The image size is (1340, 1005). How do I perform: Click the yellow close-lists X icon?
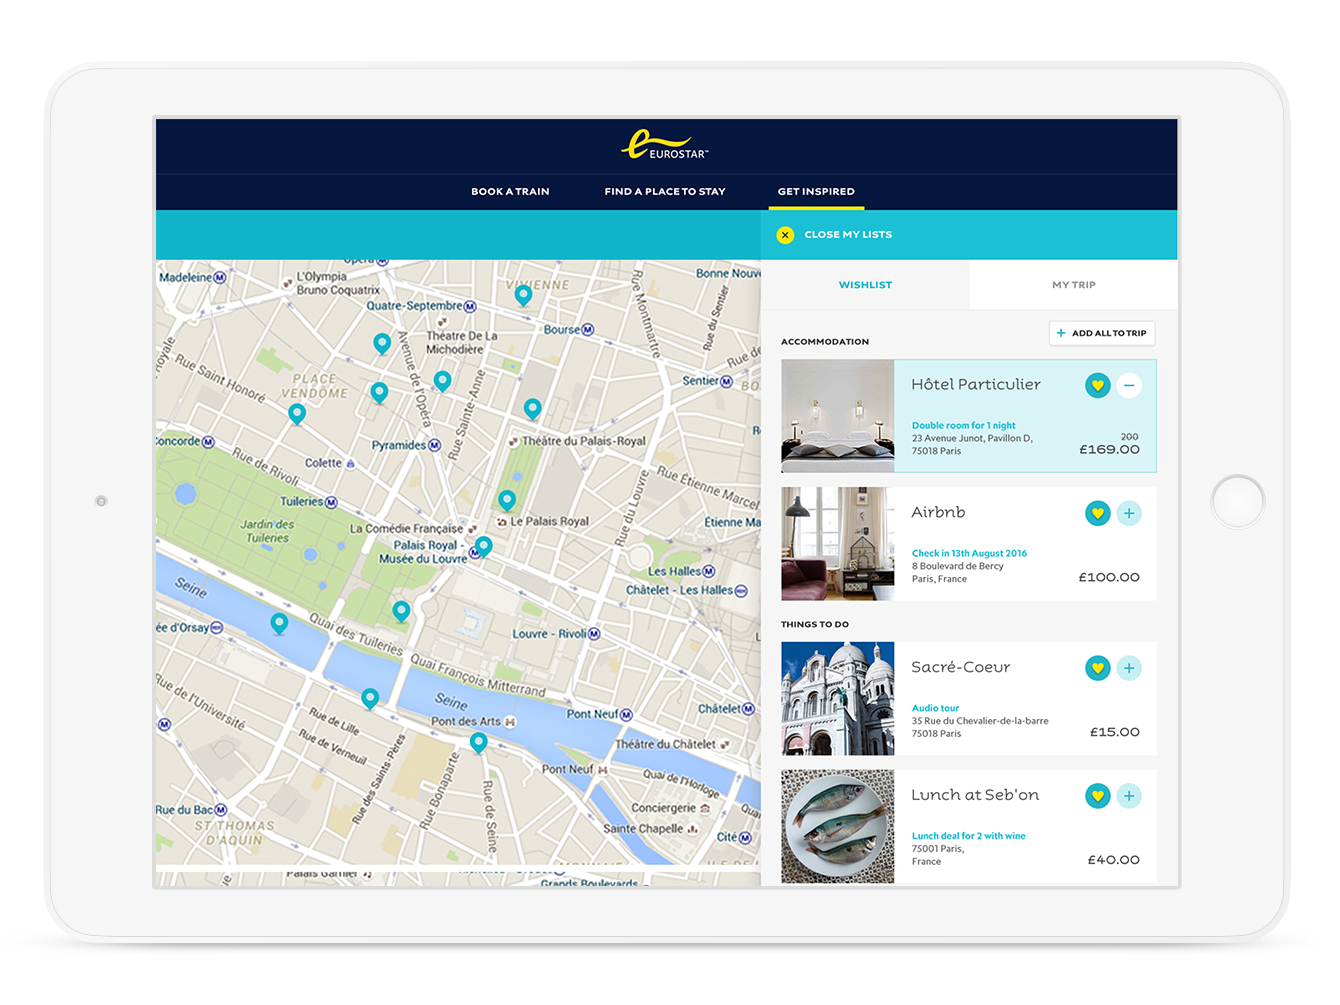point(785,235)
